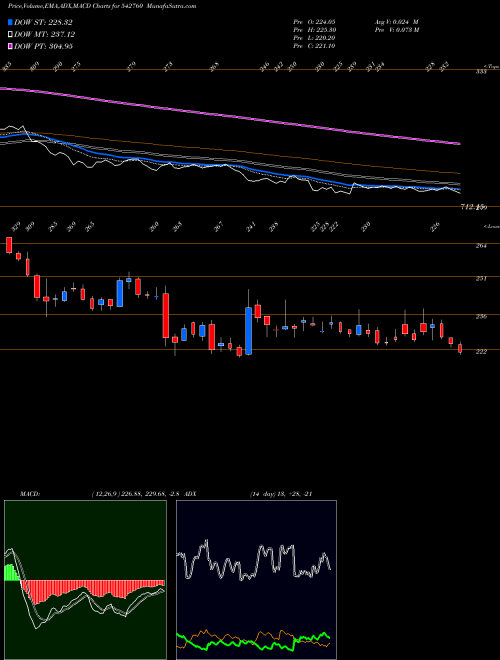Click the magenta long-term EMA line
The width and height of the screenshot is (500, 660).
230,115
